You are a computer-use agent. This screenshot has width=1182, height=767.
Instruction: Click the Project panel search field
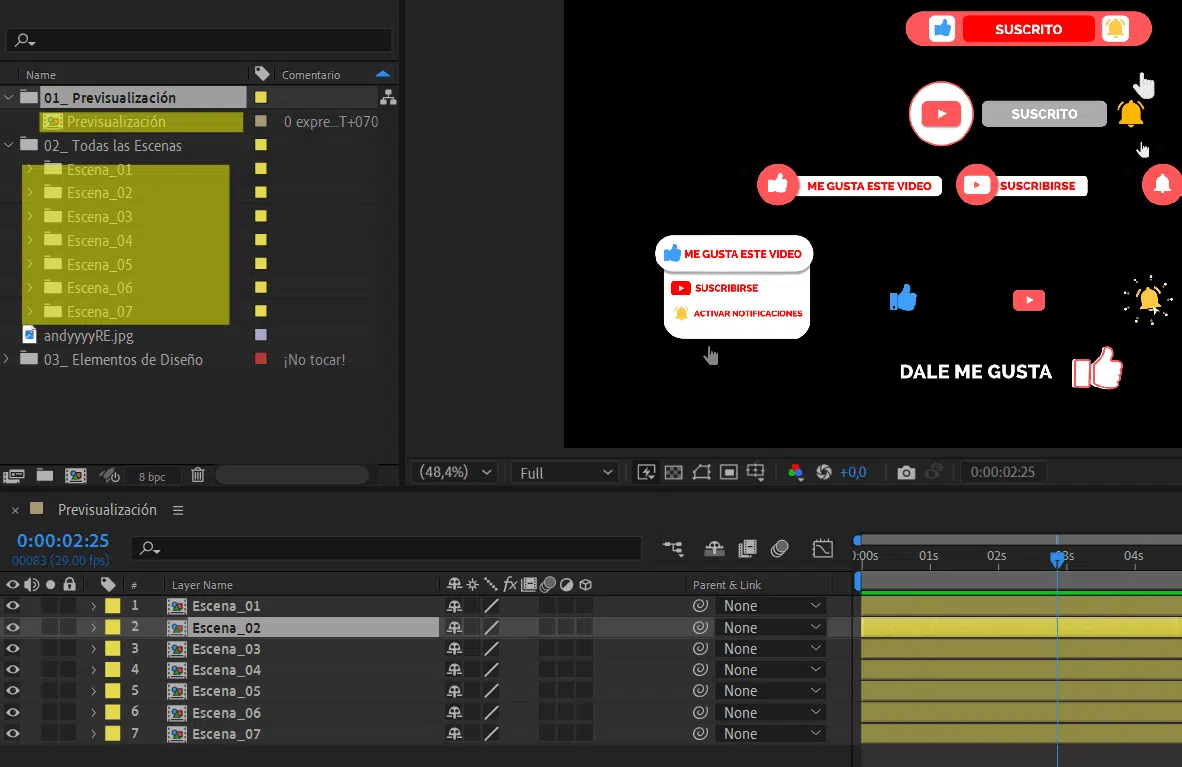[x=198, y=40]
